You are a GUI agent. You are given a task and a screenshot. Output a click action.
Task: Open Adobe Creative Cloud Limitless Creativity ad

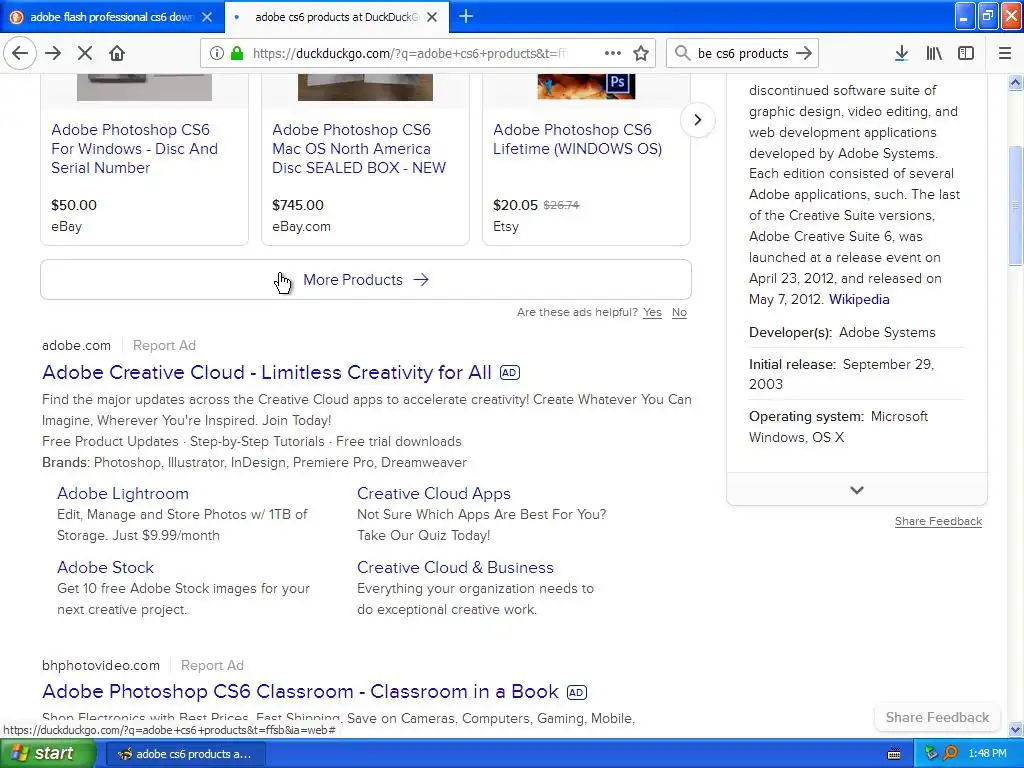click(266, 372)
